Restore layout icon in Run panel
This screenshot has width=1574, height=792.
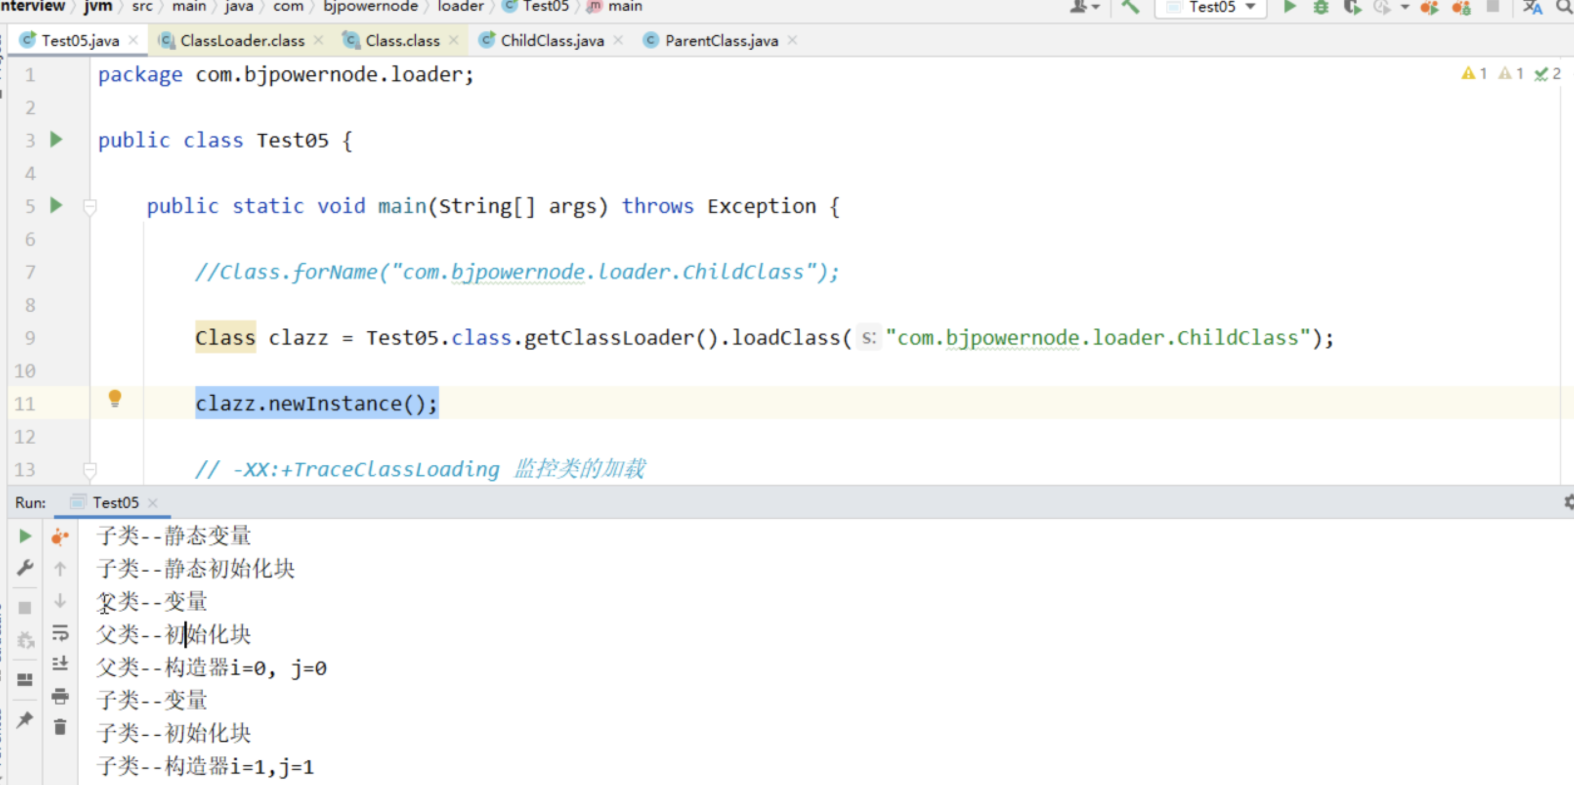(25, 680)
